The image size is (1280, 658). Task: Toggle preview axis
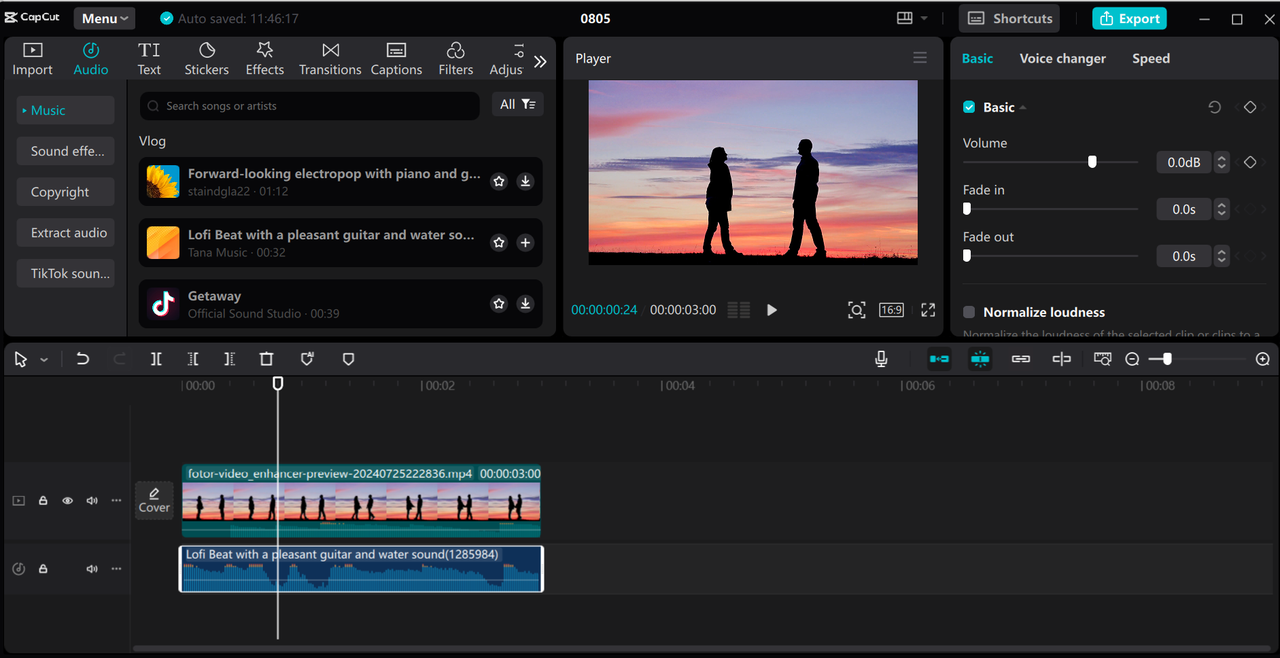click(1062, 359)
